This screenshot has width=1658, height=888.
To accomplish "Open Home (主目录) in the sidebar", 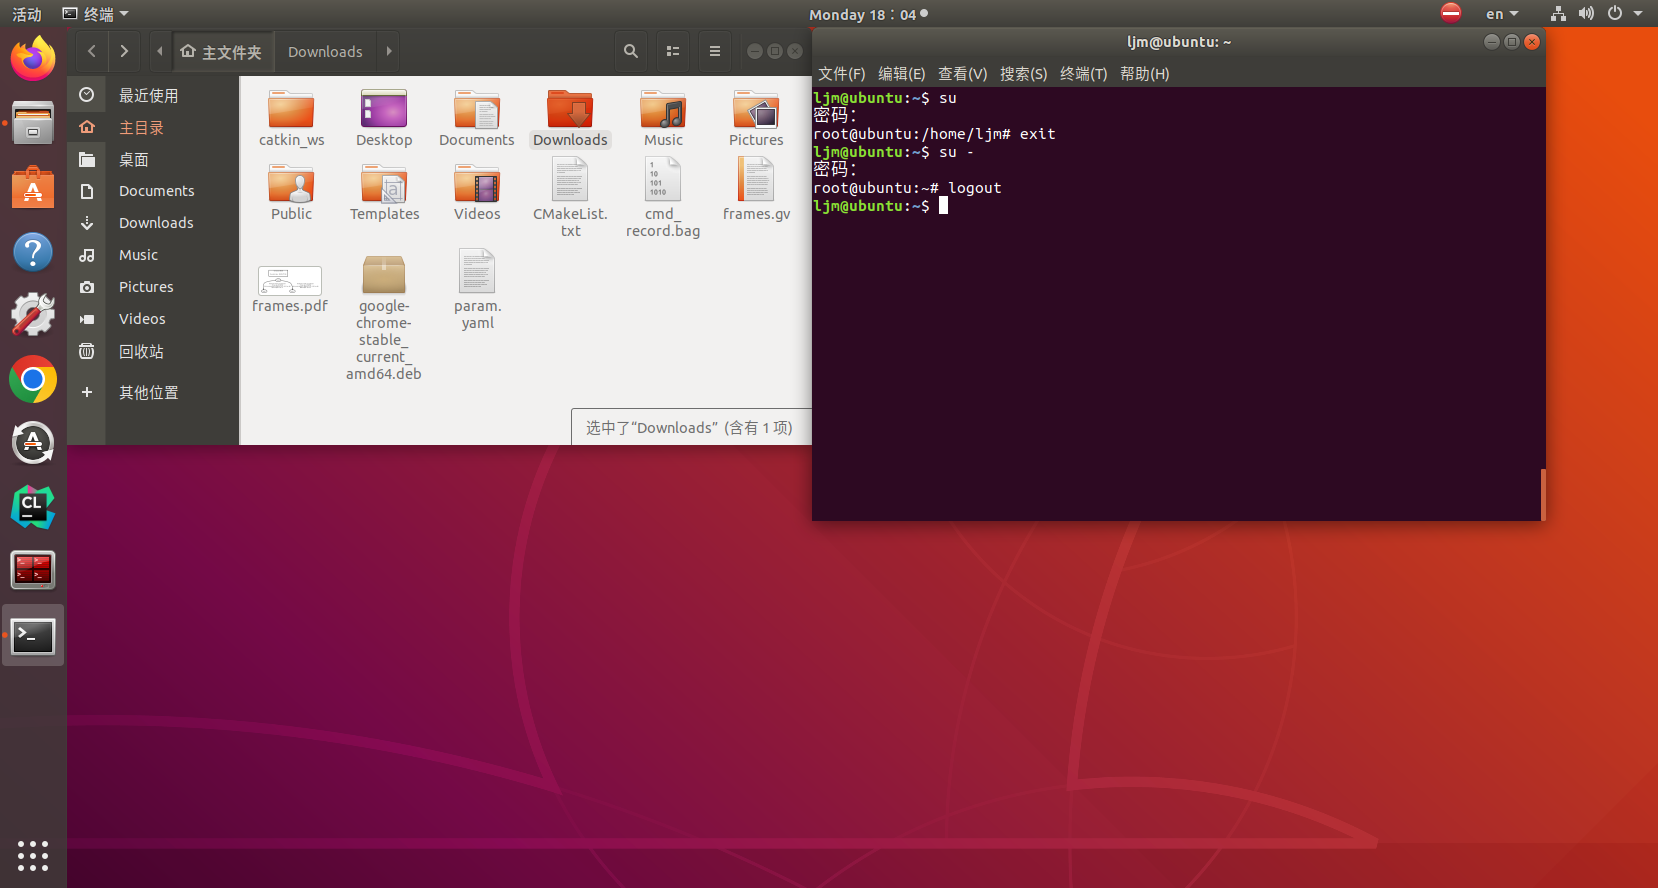I will tap(152, 127).
